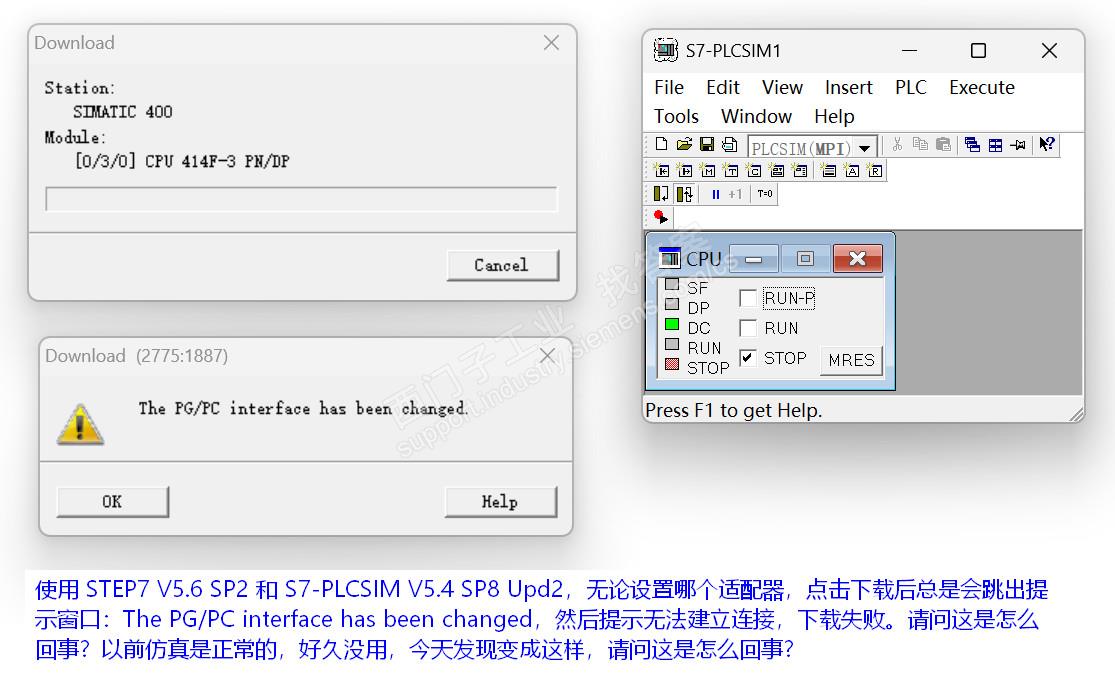Click the context Help arrow-question icon
1115x677 pixels.
[x=1046, y=144]
